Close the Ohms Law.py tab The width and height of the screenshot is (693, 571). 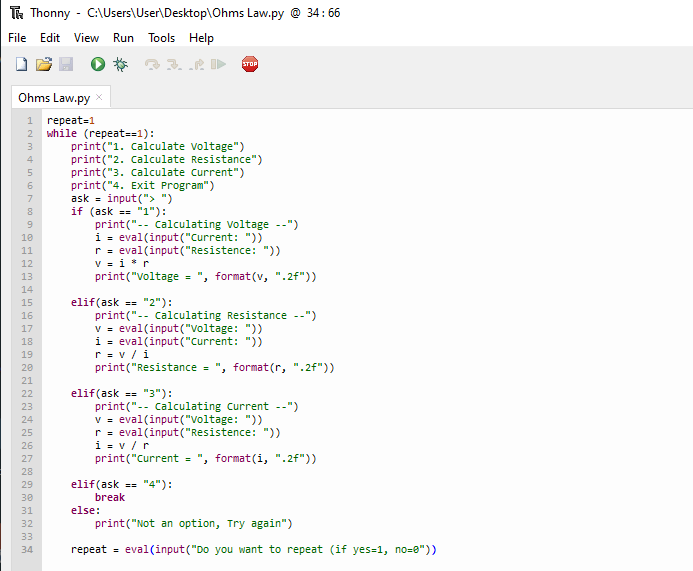click(x=99, y=97)
